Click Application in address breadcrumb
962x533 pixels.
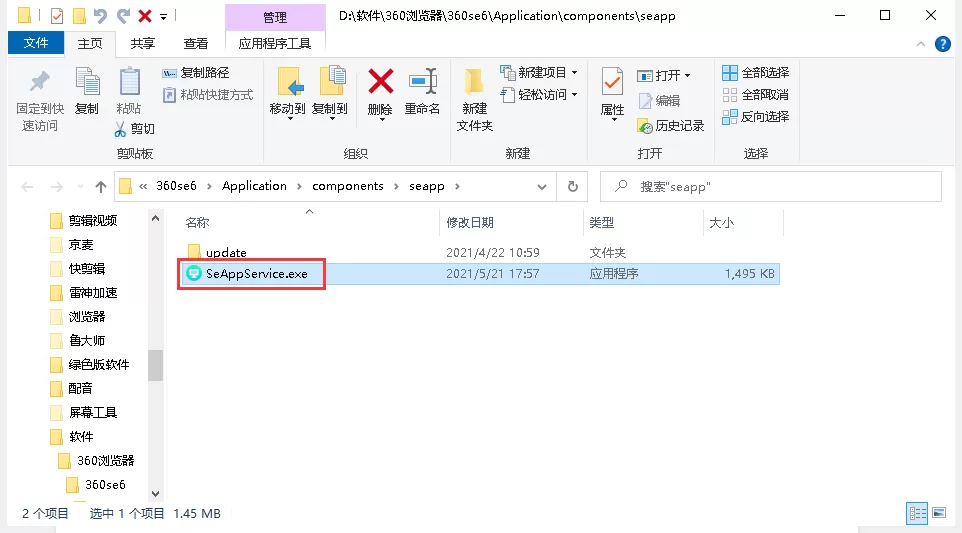tap(254, 186)
